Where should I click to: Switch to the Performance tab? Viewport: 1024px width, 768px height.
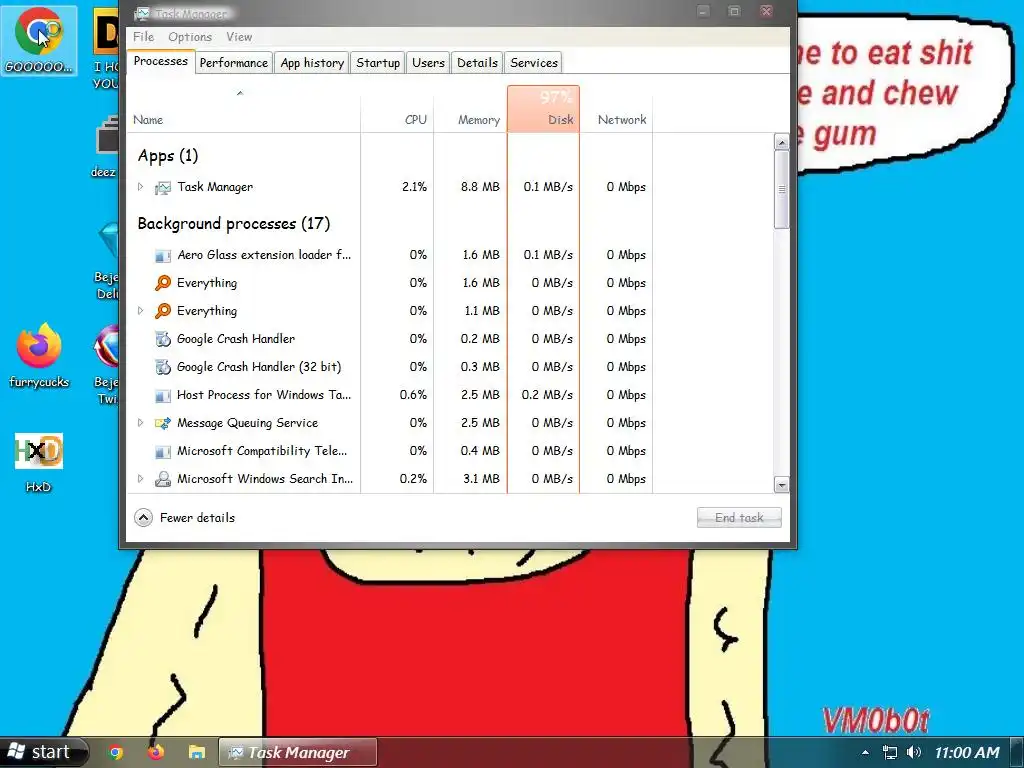(x=234, y=63)
